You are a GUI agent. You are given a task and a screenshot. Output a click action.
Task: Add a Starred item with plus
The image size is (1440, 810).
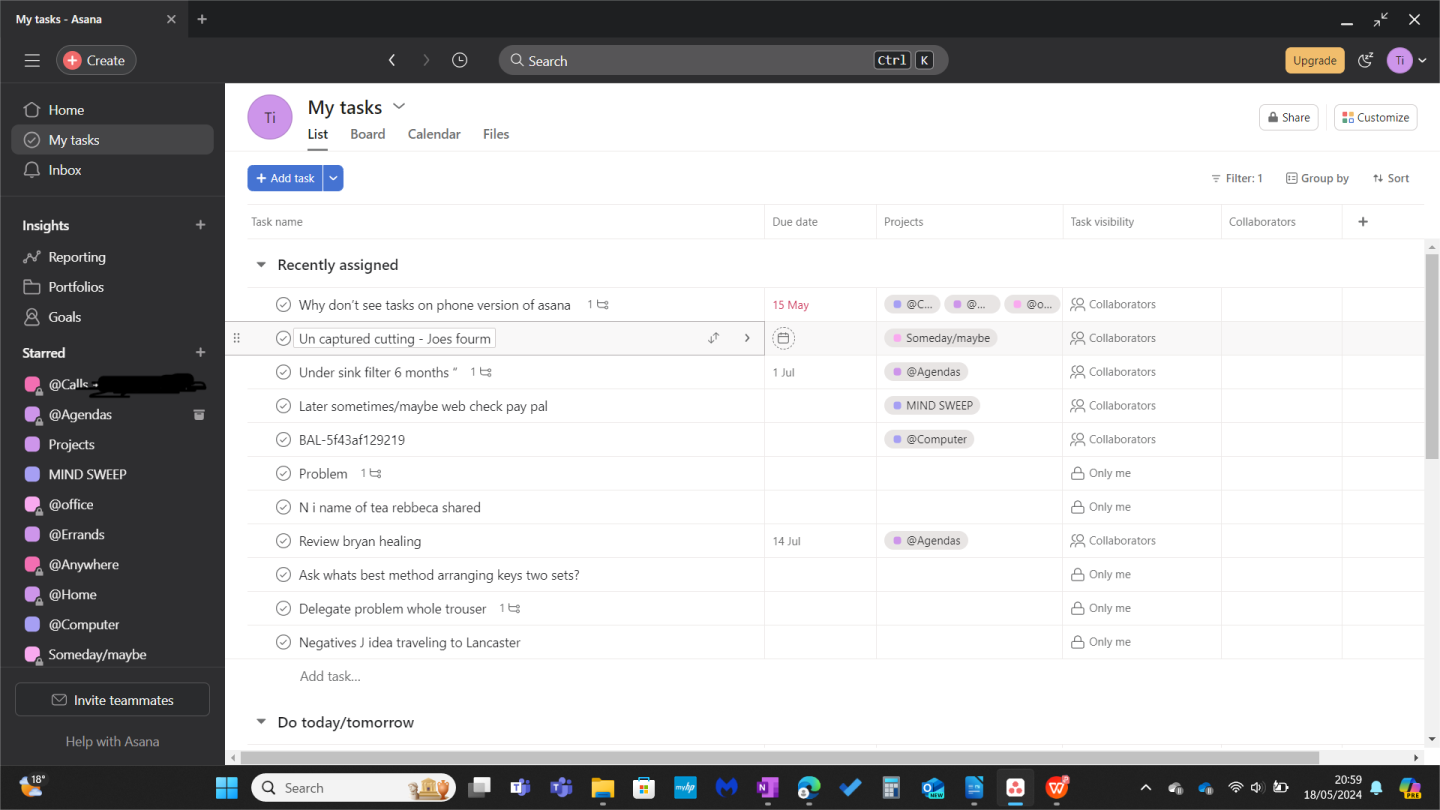pyautogui.click(x=200, y=352)
